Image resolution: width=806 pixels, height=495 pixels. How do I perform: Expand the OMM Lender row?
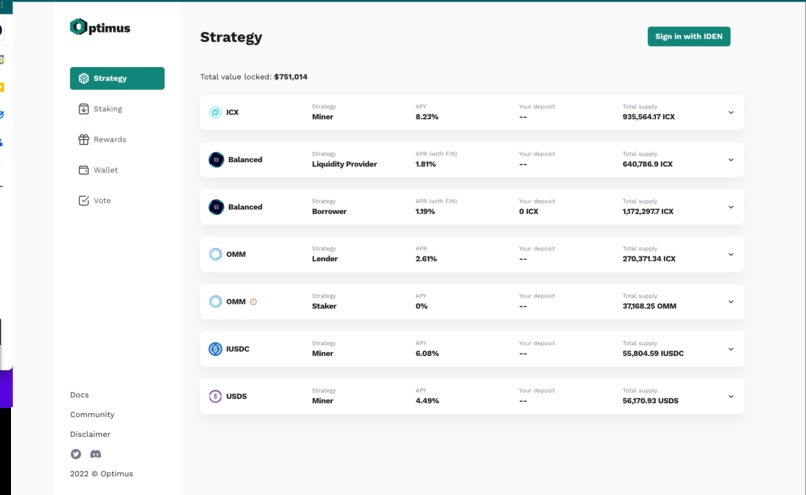tap(731, 254)
